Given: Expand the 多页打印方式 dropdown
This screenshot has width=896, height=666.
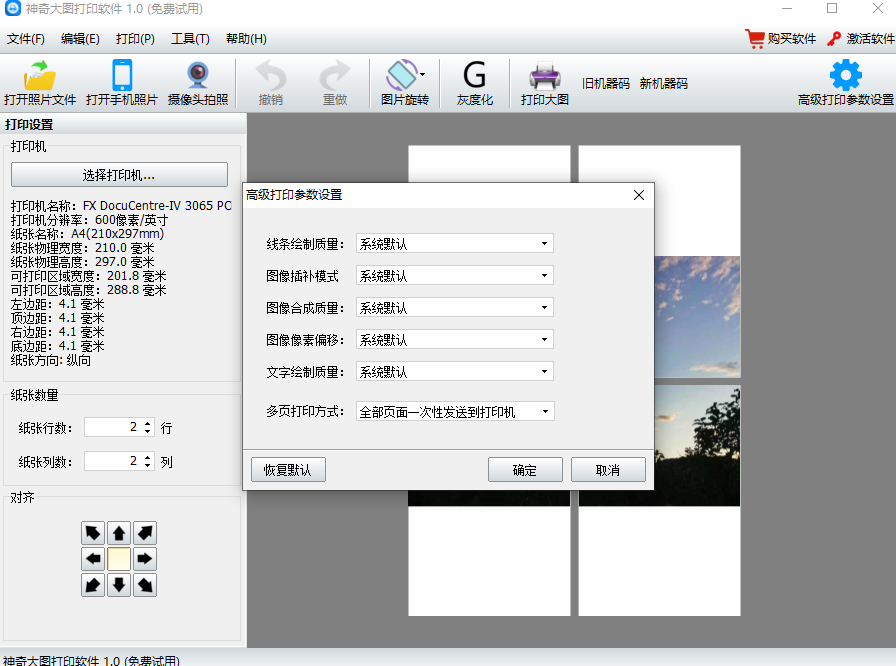Looking at the screenshot, I should click(x=455, y=412).
